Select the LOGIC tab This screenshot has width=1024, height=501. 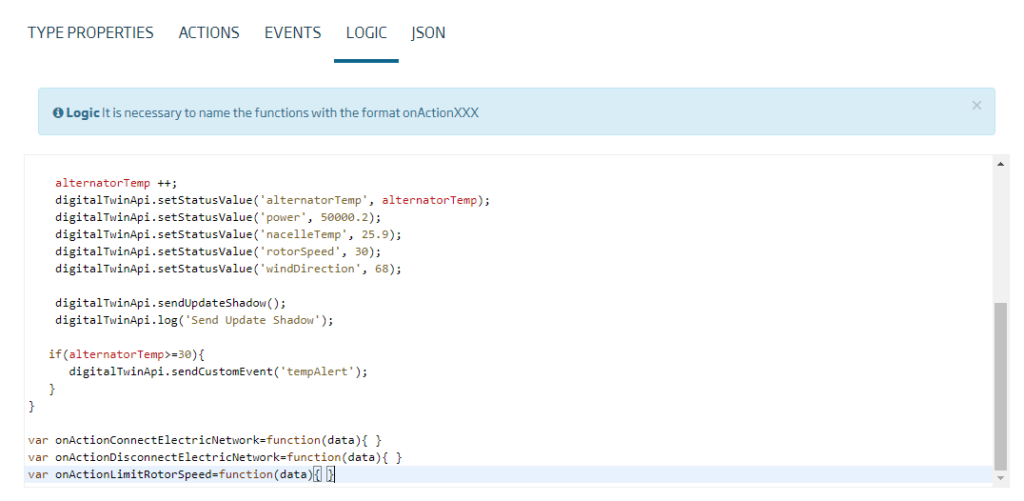(366, 33)
